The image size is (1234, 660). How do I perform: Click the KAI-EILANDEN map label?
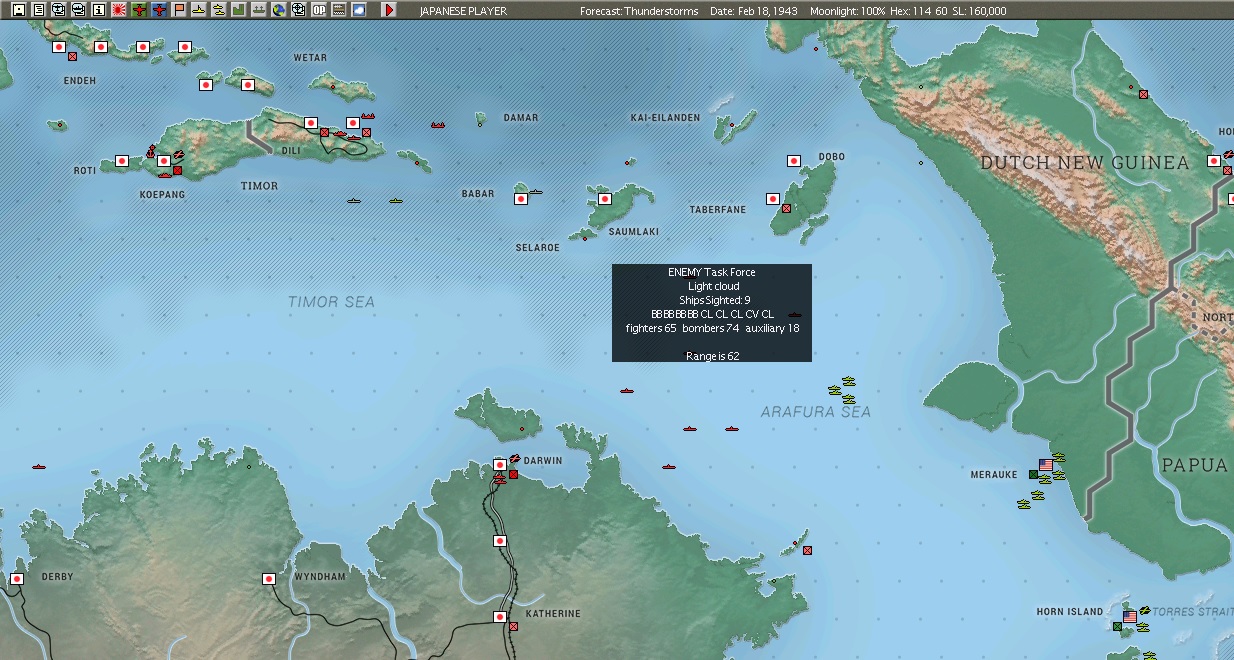[666, 118]
